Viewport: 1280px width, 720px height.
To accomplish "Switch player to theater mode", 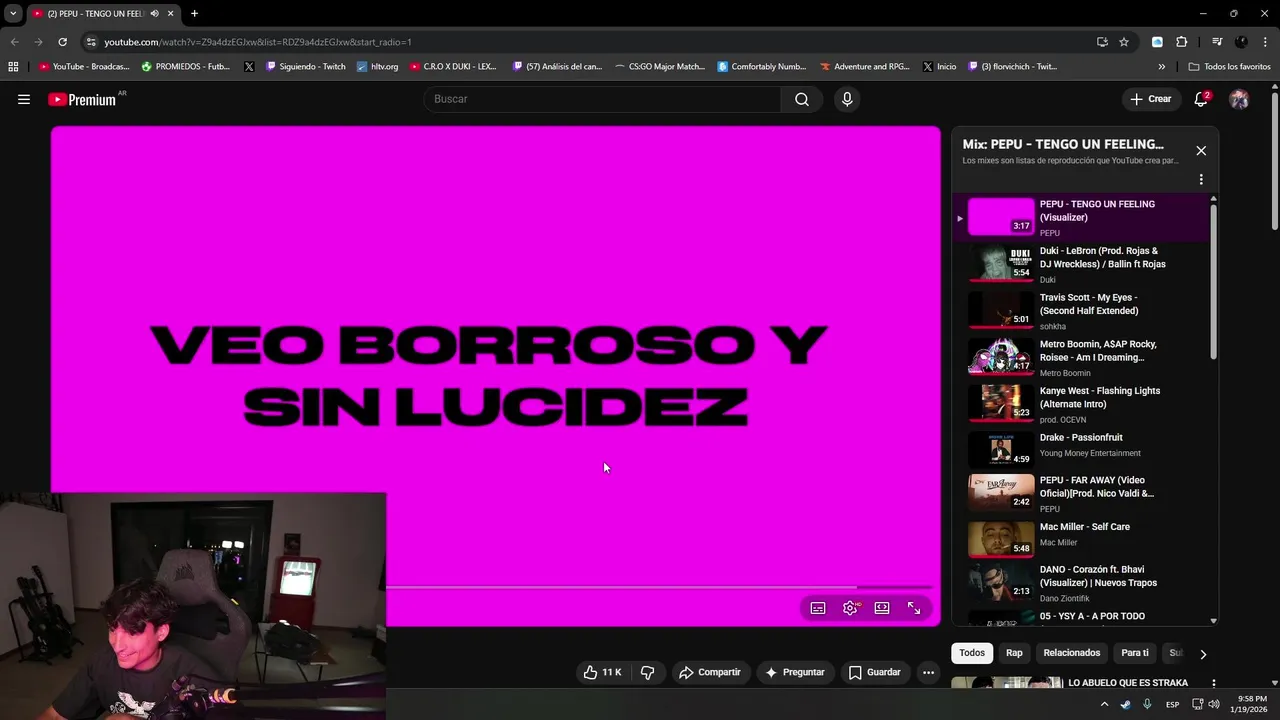I will [882, 608].
